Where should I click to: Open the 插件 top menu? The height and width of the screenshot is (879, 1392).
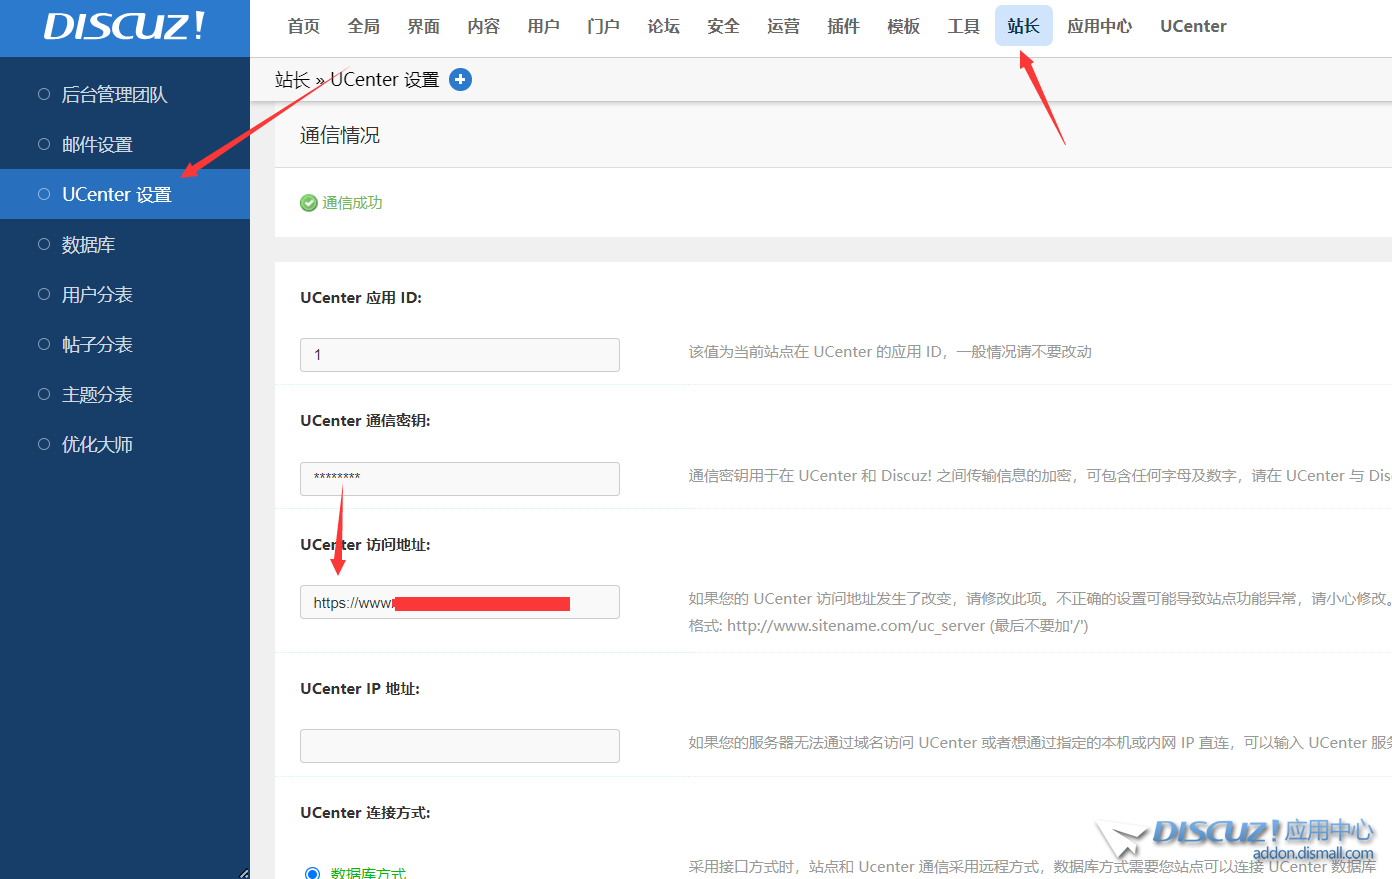coord(843,26)
